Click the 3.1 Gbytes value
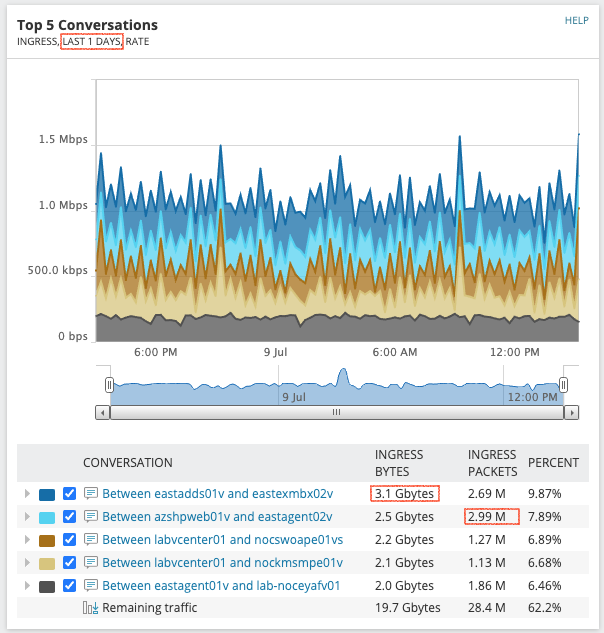Image resolution: width=604 pixels, height=633 pixels. (x=405, y=494)
